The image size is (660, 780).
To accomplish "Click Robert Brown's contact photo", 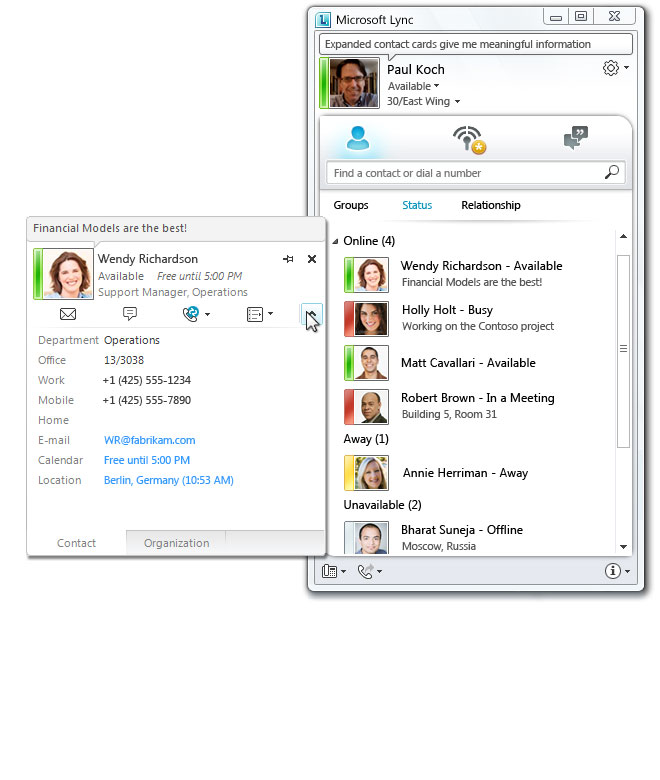I will pos(371,407).
